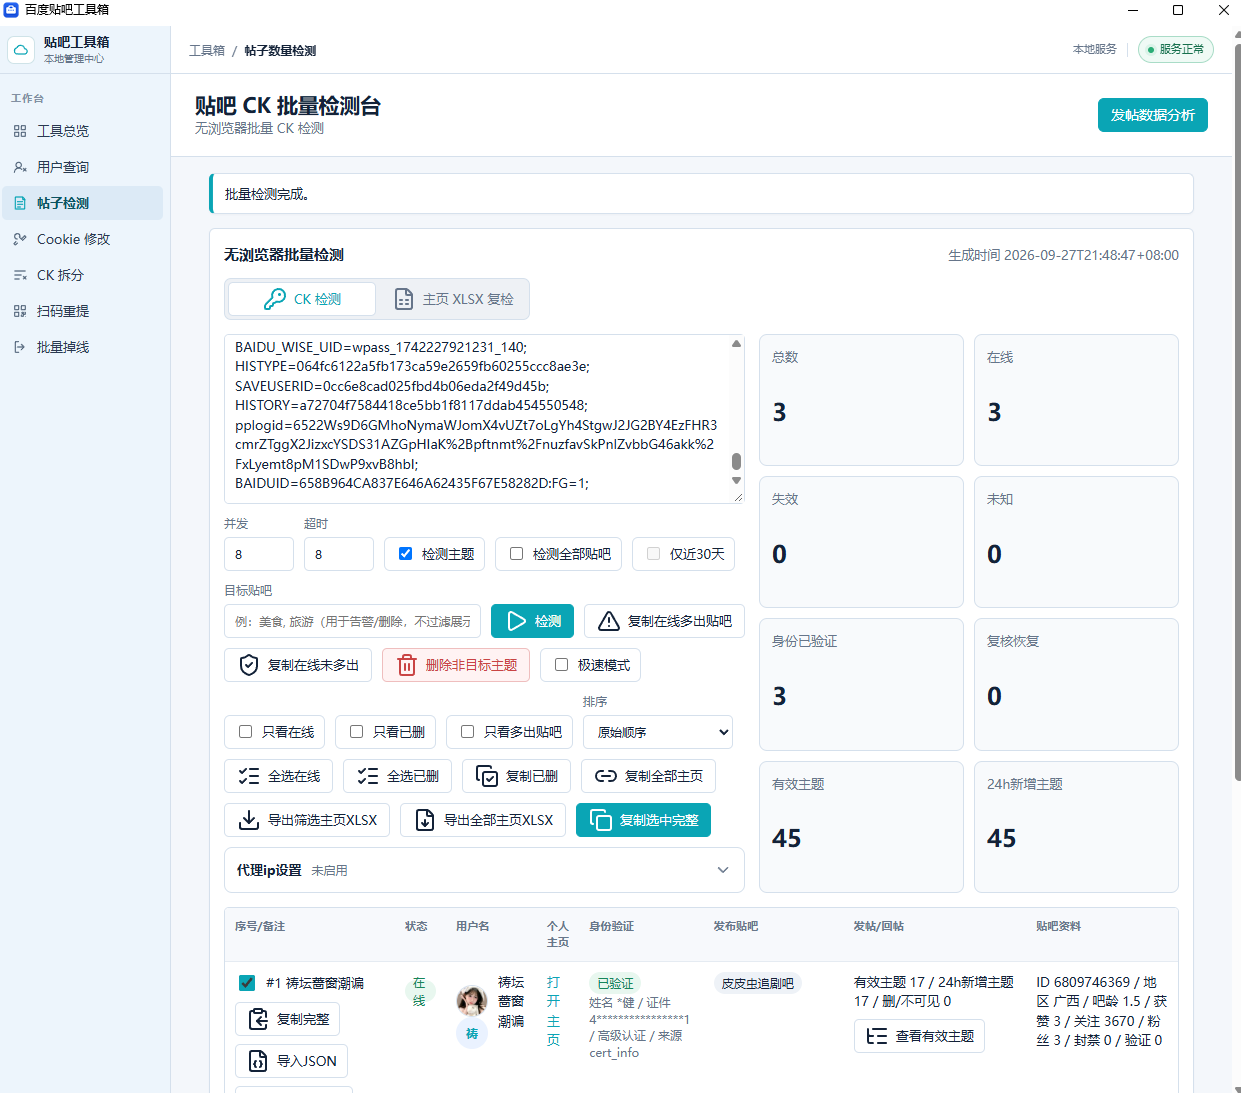The image size is (1241, 1093).
Task: Click the sheet icon on 主页 XLSX 复检 tab
Action: (404, 299)
